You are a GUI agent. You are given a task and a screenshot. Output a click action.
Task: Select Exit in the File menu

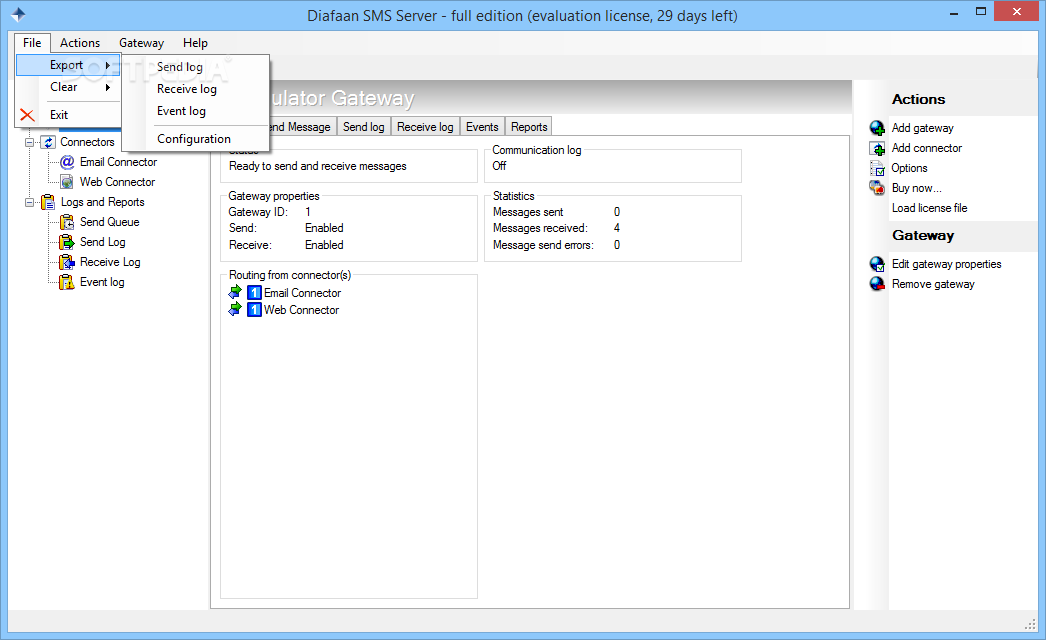click(x=68, y=115)
